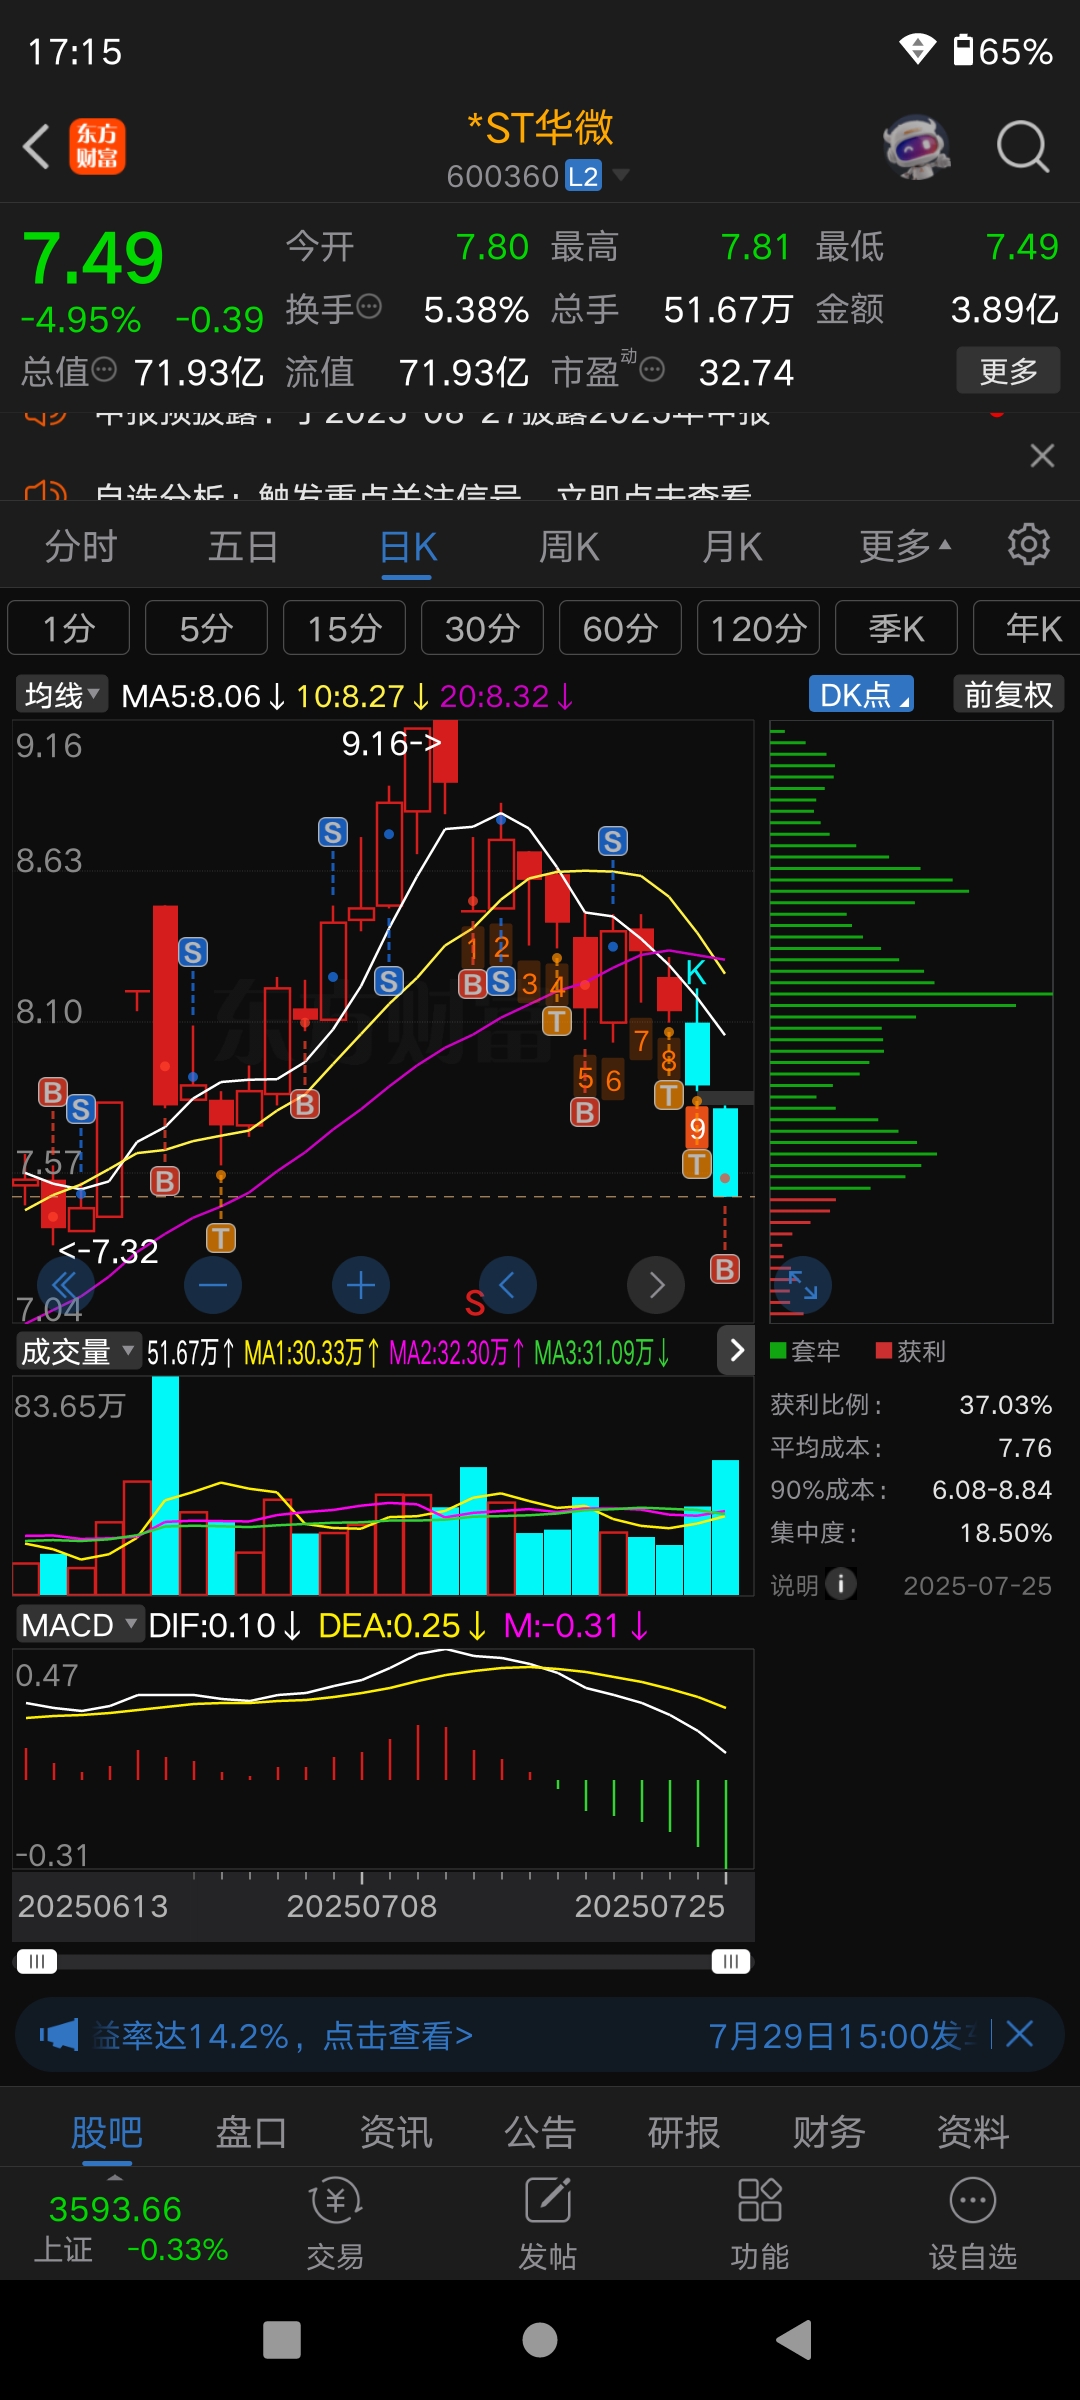The height and width of the screenshot is (2400, 1080).
Task: Jump to earliest with double-left arrow
Action: click(x=65, y=1285)
